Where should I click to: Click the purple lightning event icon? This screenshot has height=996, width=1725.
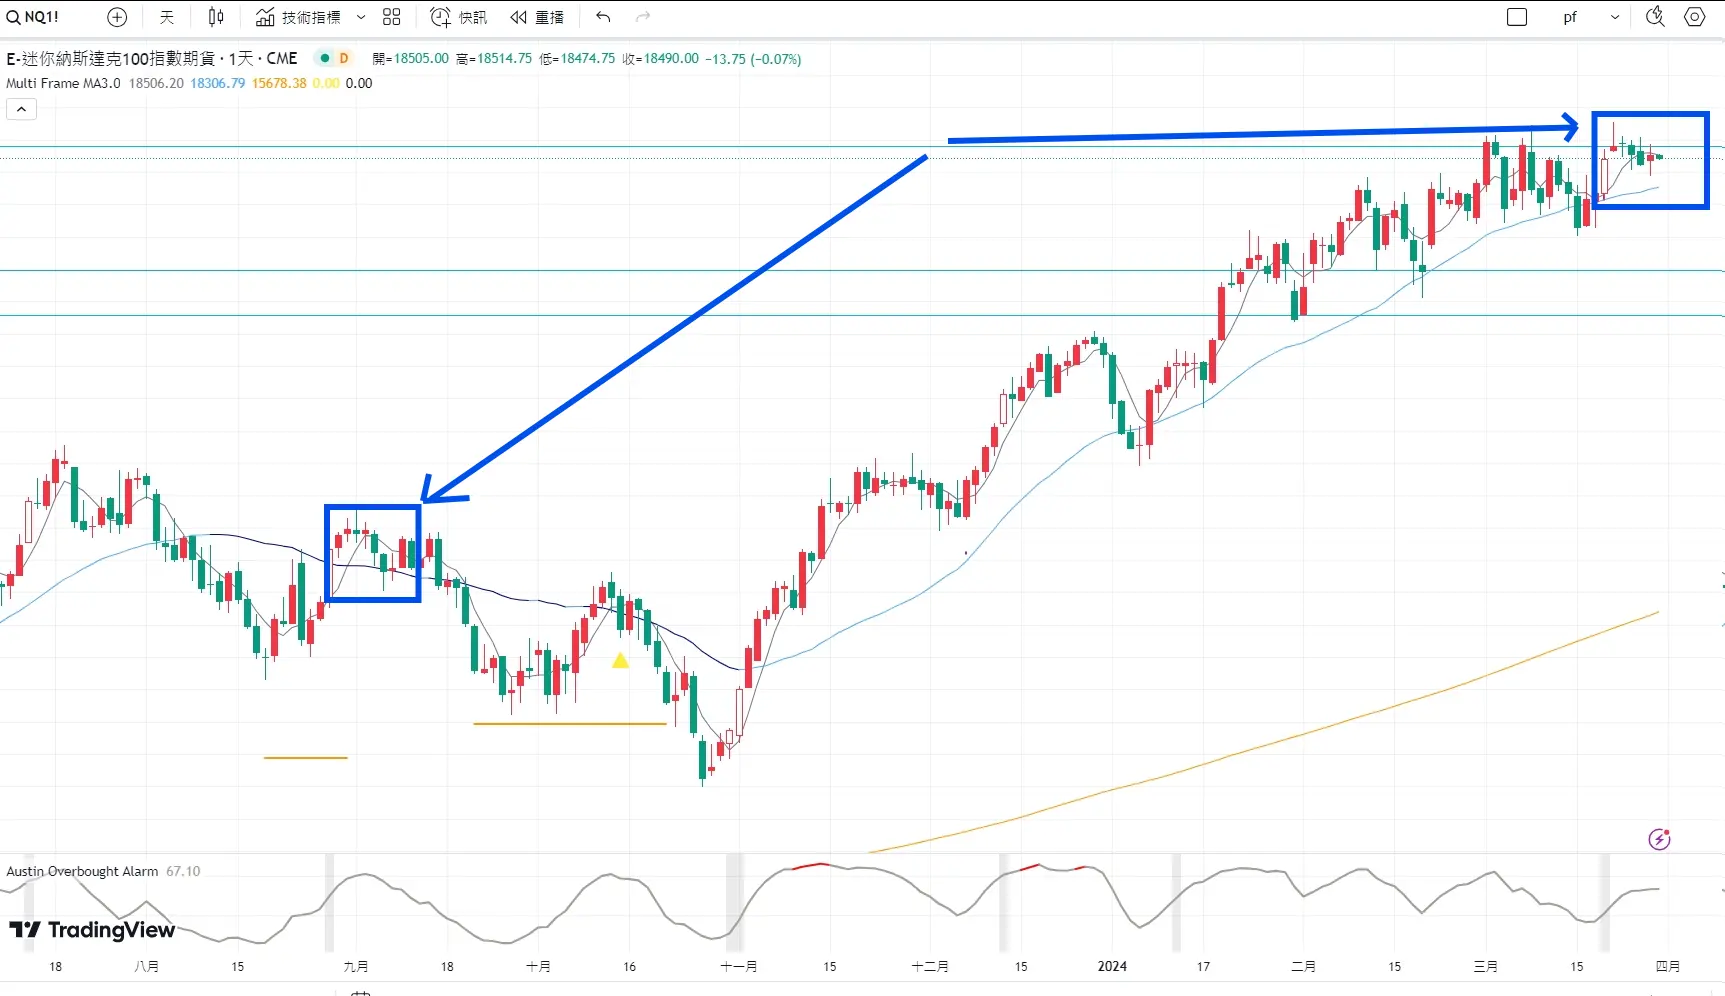tap(1659, 839)
